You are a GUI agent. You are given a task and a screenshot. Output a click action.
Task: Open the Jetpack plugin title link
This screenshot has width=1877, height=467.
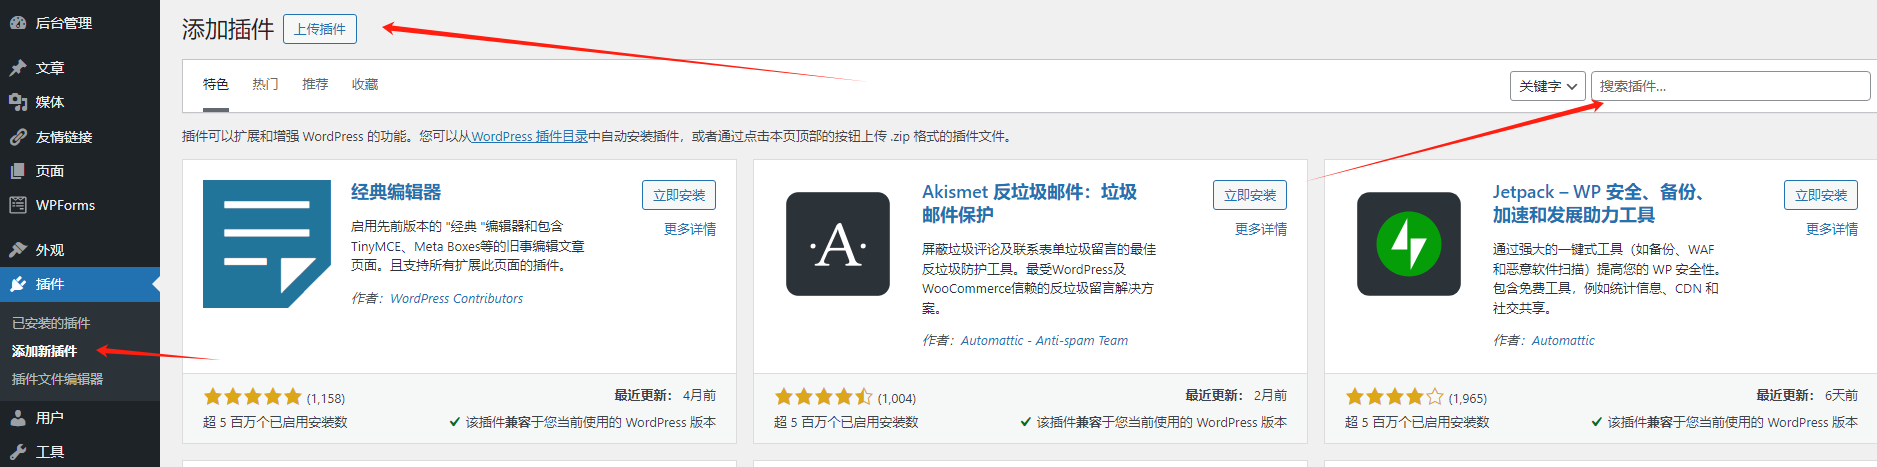tap(1598, 203)
